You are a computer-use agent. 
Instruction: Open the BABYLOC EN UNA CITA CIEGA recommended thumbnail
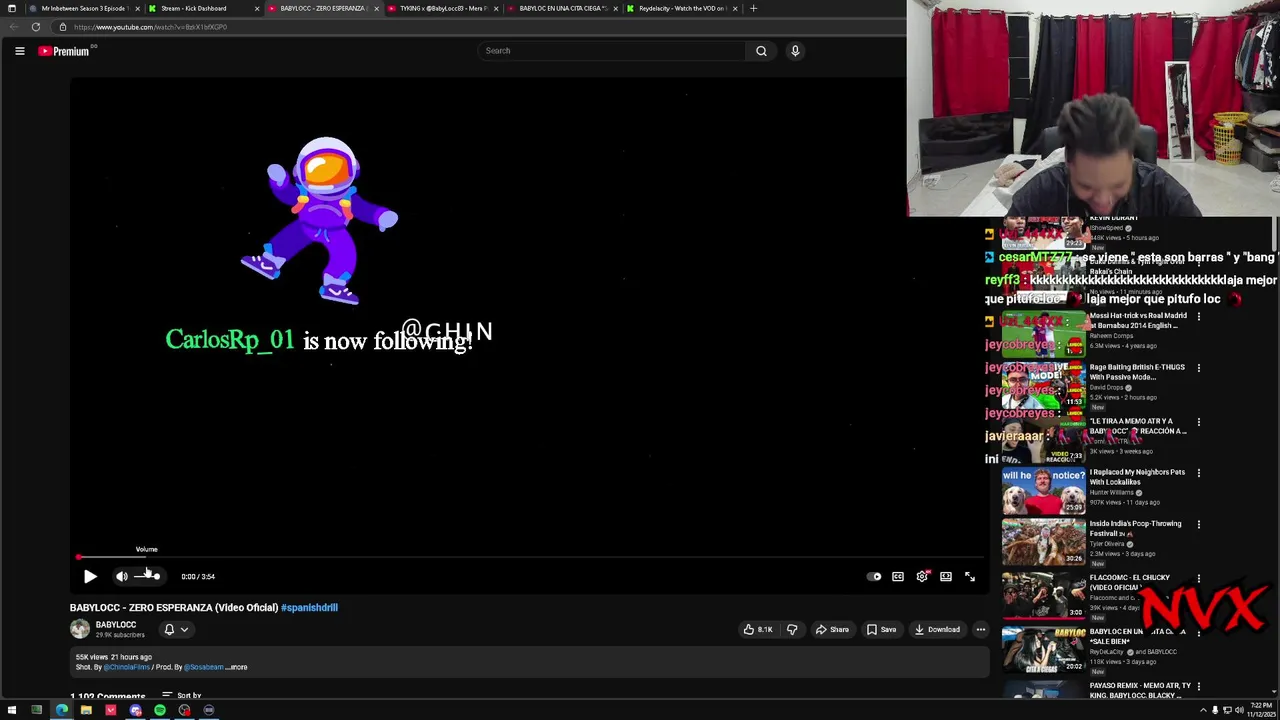pos(1044,649)
